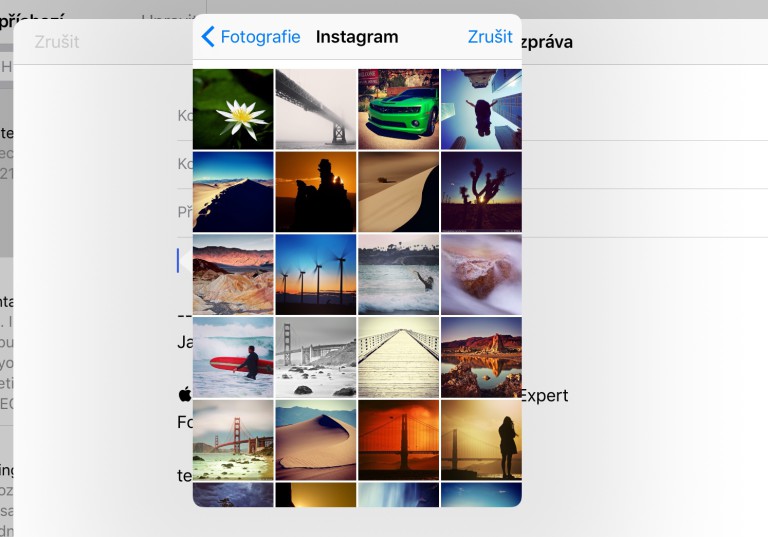Select the Joshua tree silhouette photo

481,192
